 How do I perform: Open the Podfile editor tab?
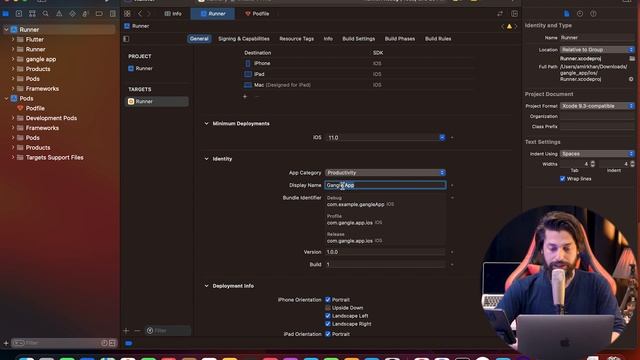257,13
